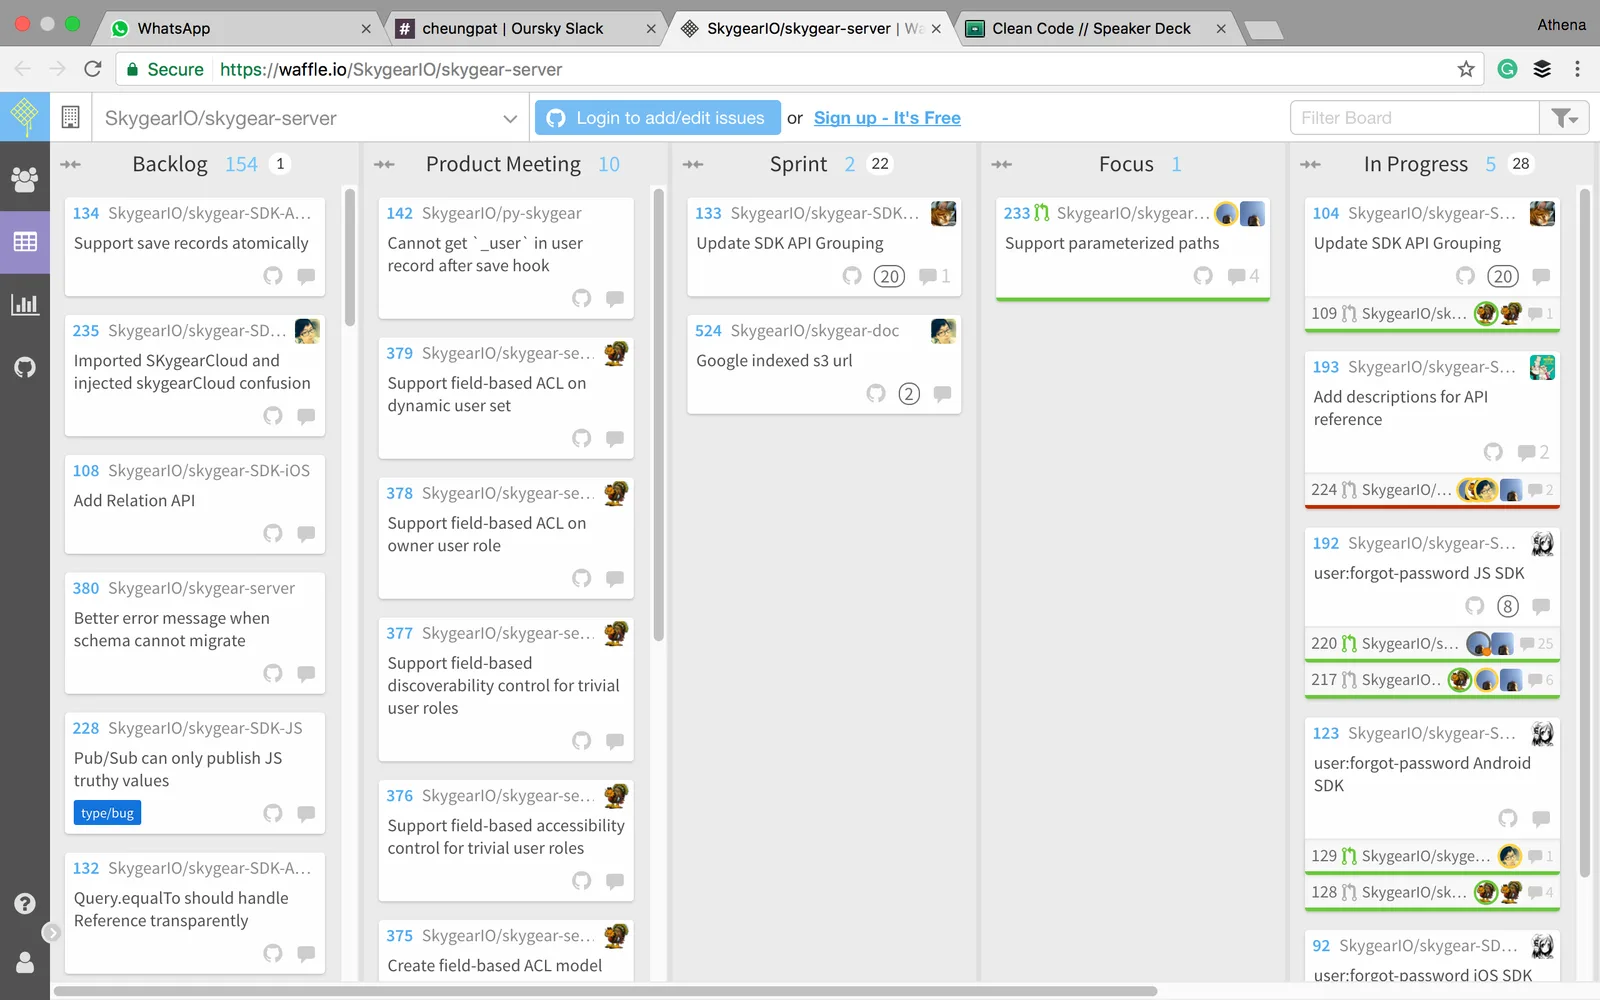
Task: Click the Sign up - It's Free link
Action: [x=887, y=118]
